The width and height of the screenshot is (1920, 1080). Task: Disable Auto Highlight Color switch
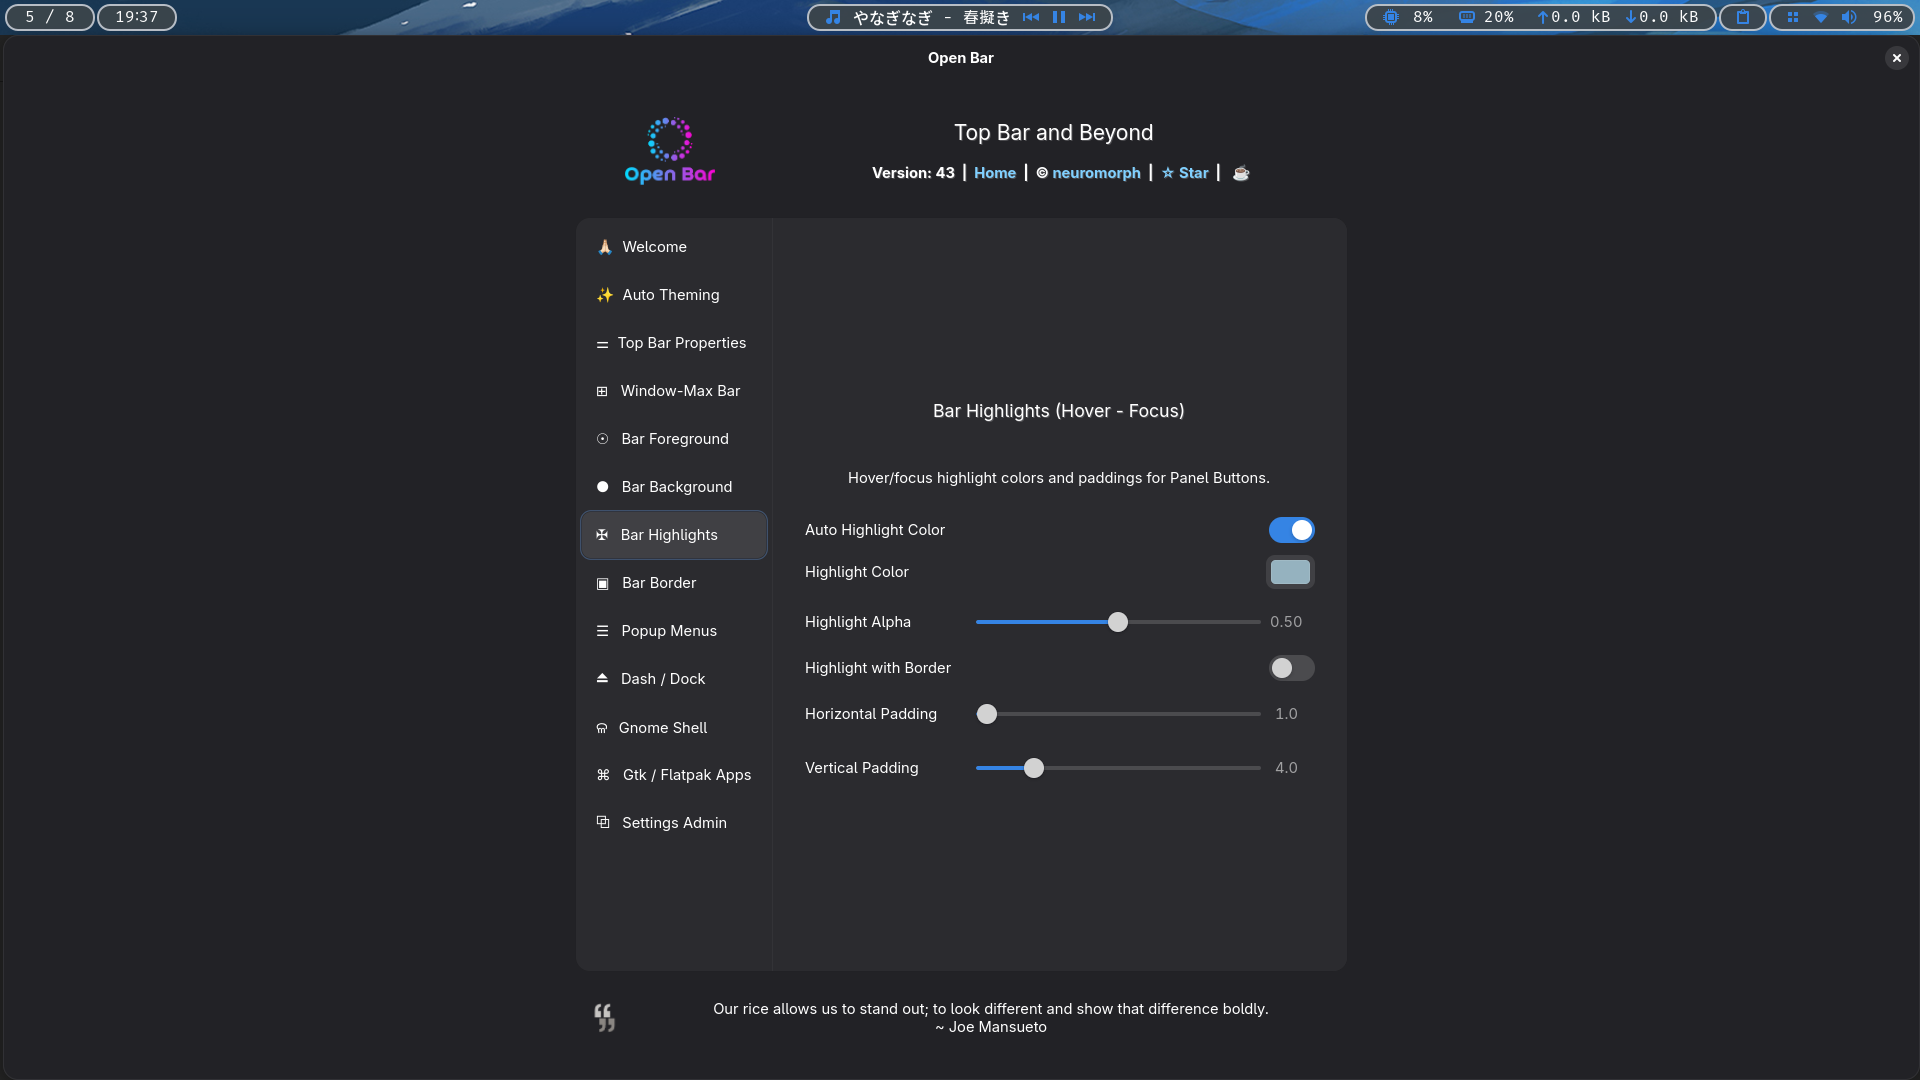coord(1291,530)
